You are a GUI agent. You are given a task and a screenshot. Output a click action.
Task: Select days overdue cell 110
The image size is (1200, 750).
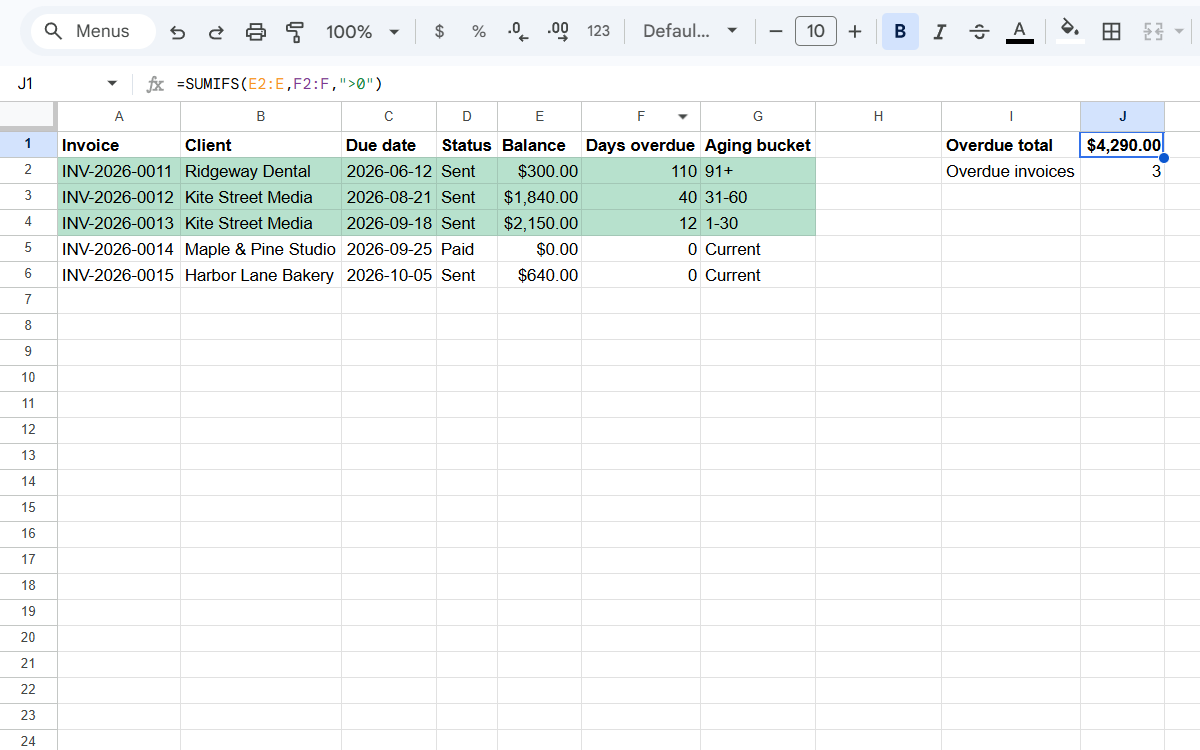click(x=641, y=171)
